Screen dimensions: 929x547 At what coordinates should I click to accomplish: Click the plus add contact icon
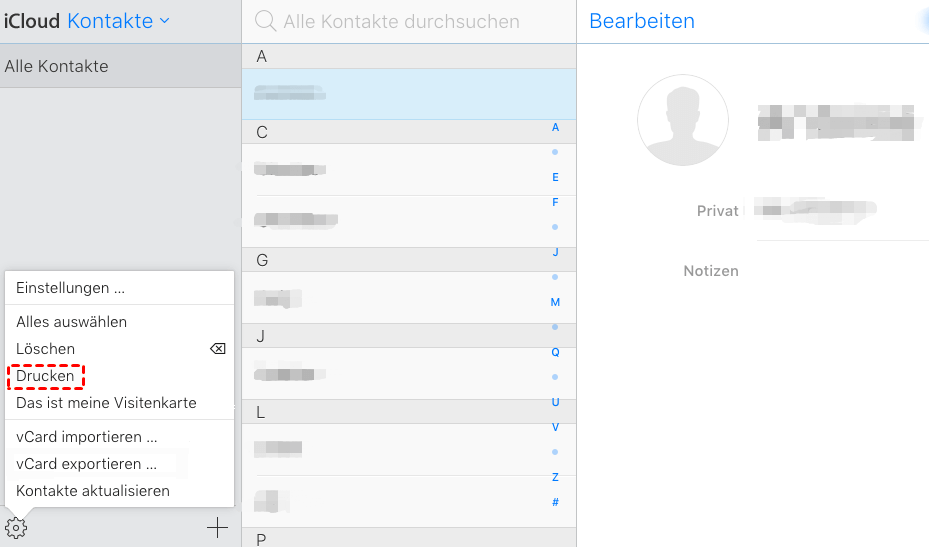pyautogui.click(x=217, y=528)
